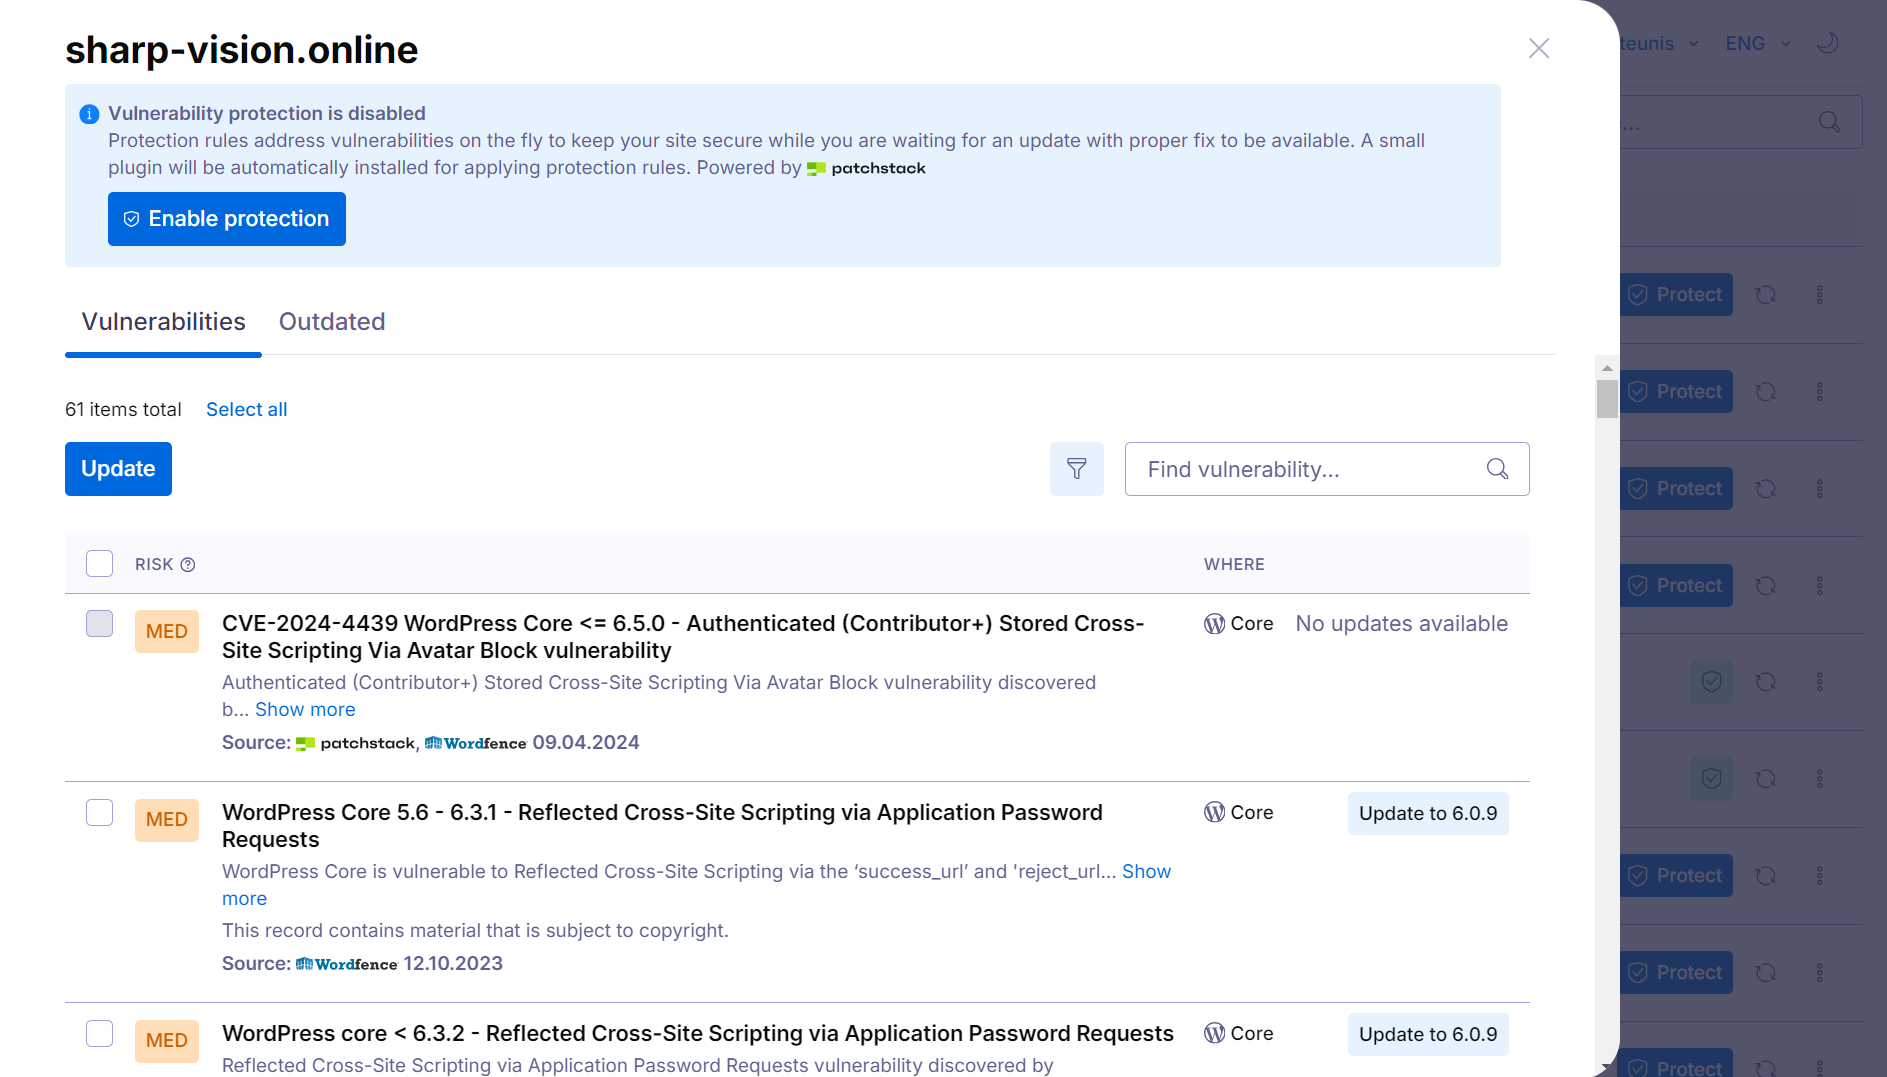Screen dimensions: 1887x1077
Task: Click the blue Update button
Action: coord(118,469)
